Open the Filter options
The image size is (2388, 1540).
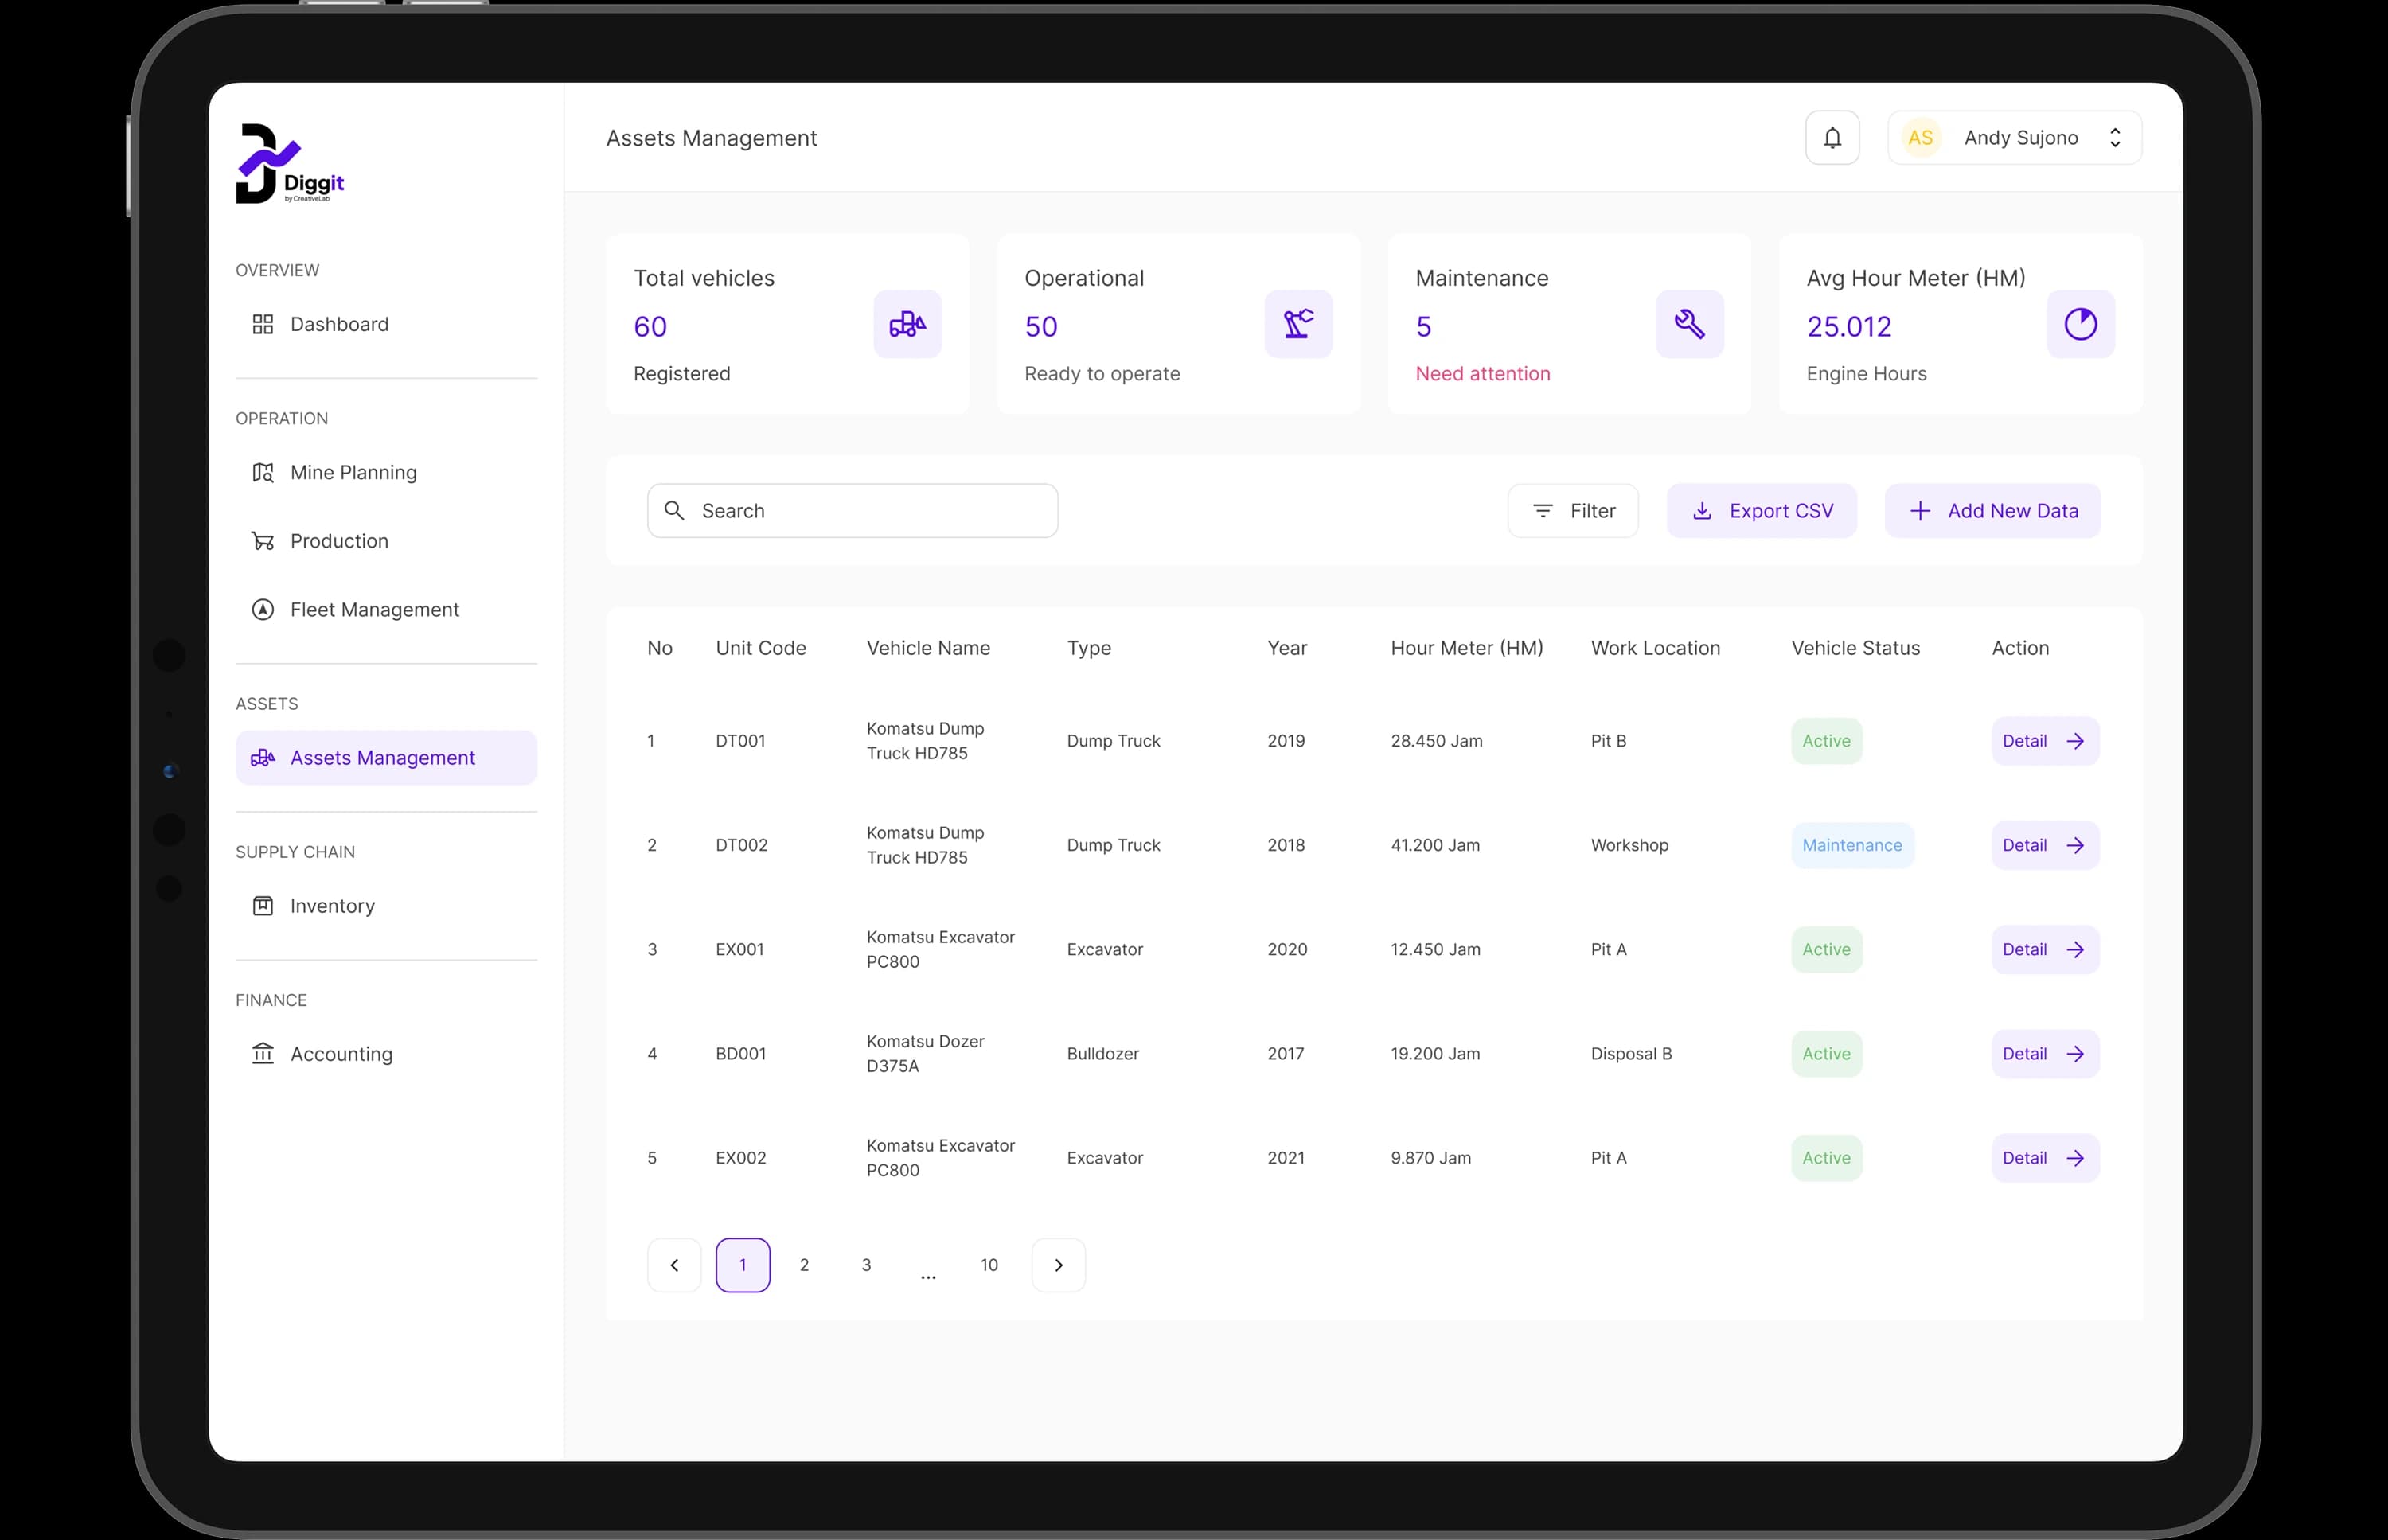[x=1573, y=511]
